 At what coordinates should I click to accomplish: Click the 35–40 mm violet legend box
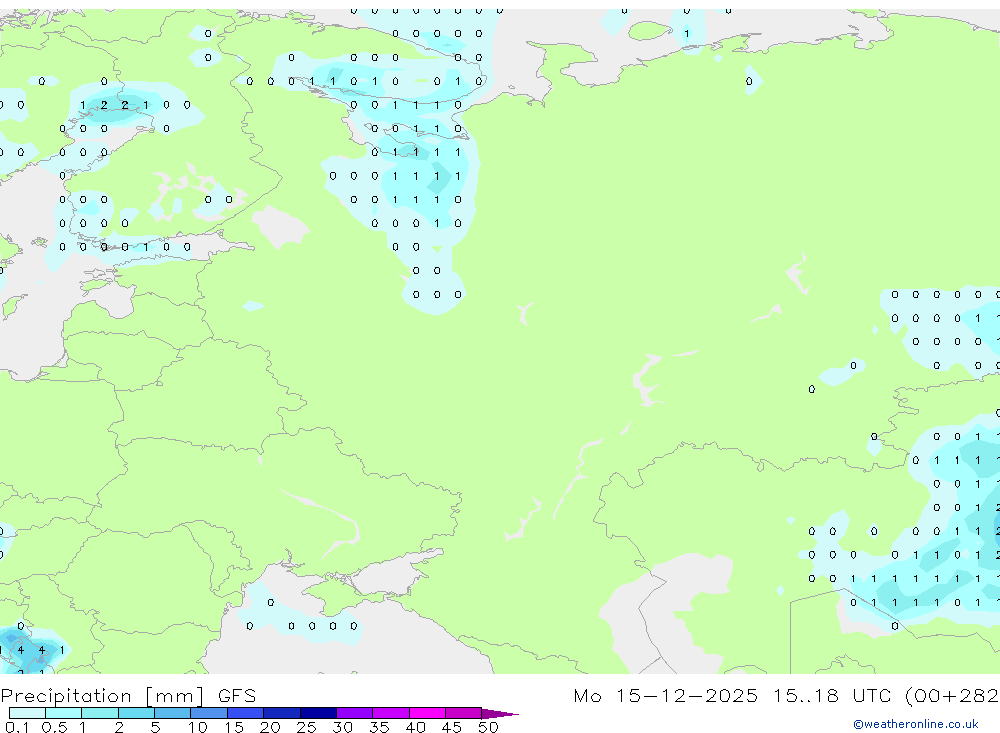coord(391,713)
